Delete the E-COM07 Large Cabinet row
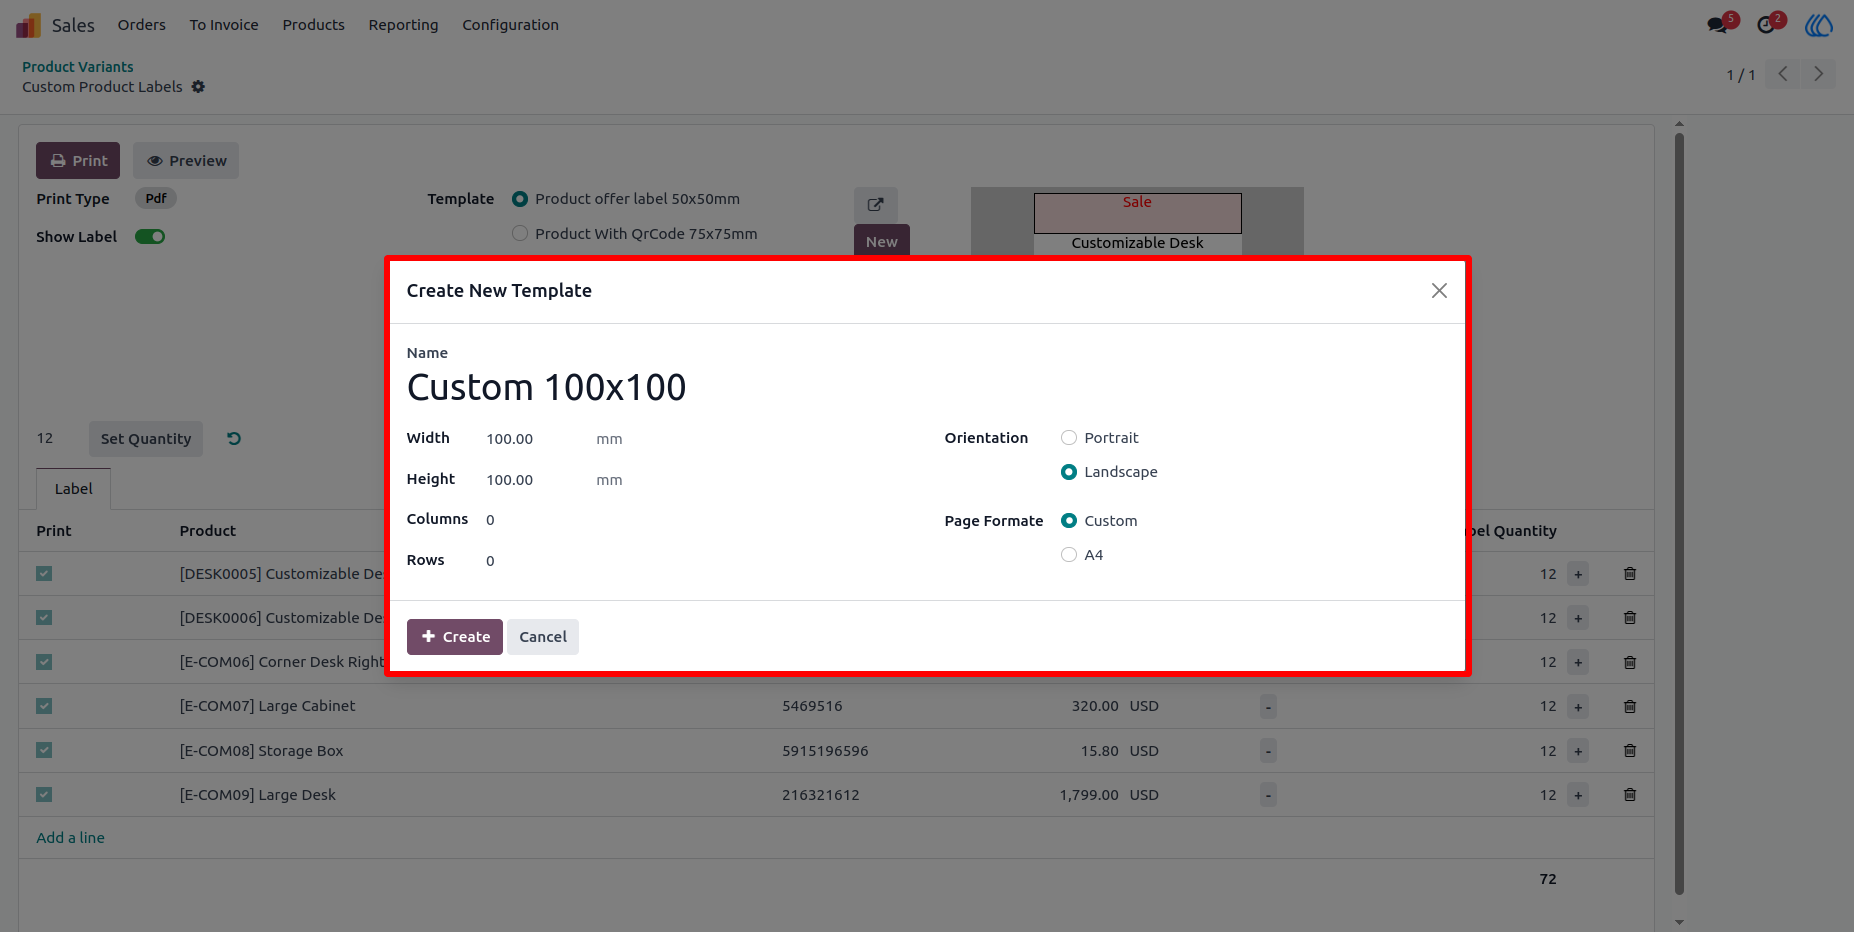Image resolution: width=1854 pixels, height=932 pixels. coord(1630,707)
